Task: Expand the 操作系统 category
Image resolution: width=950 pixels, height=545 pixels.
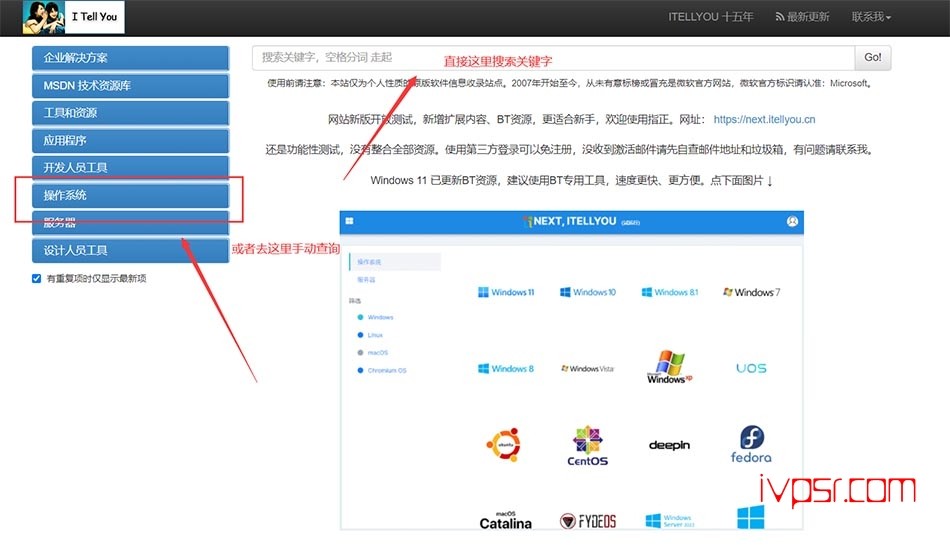Action: (x=130, y=196)
